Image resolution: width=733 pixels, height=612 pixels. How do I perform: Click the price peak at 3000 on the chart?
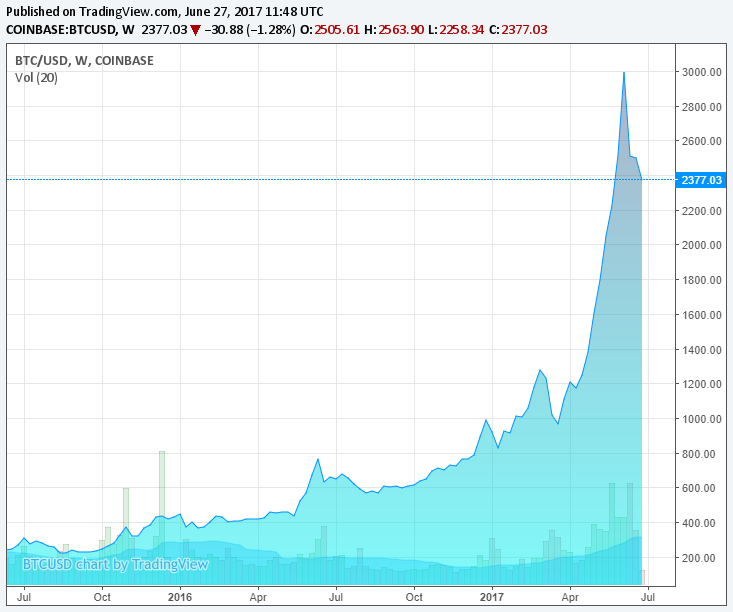click(x=624, y=73)
